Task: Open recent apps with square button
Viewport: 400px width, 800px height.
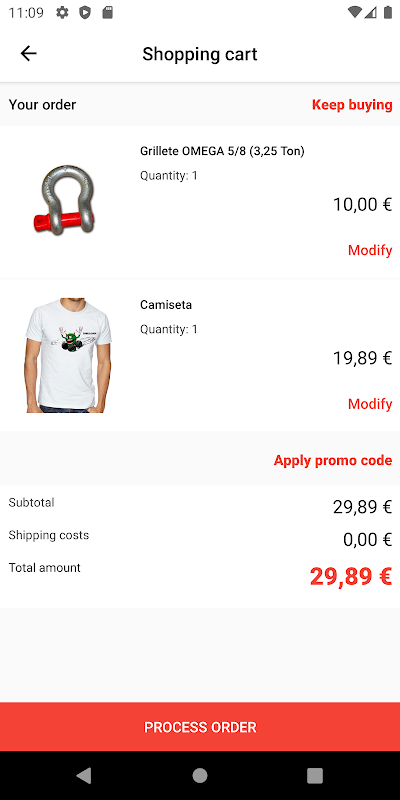Action: click(315, 776)
